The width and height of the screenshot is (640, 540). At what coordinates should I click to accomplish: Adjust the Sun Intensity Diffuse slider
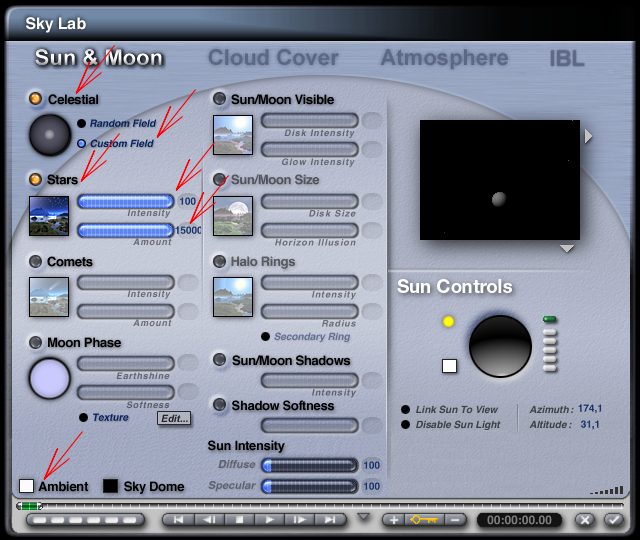pos(310,465)
